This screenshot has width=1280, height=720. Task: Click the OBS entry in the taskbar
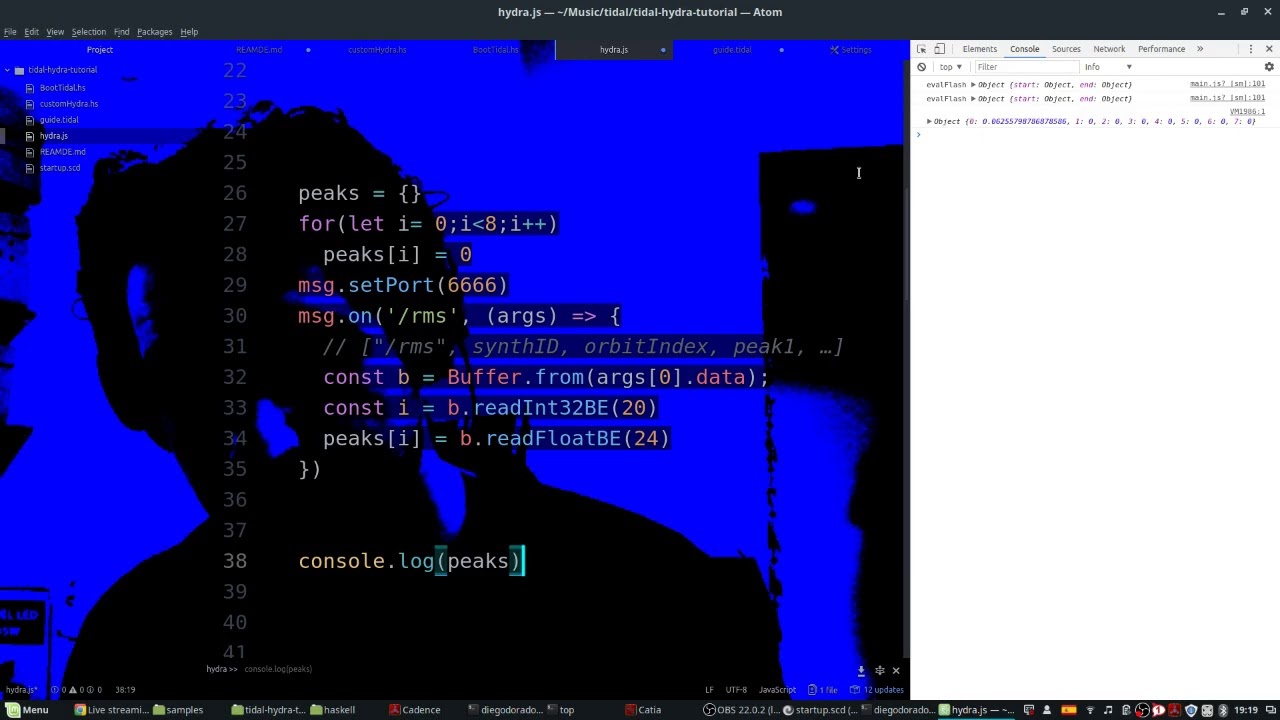(x=740, y=710)
